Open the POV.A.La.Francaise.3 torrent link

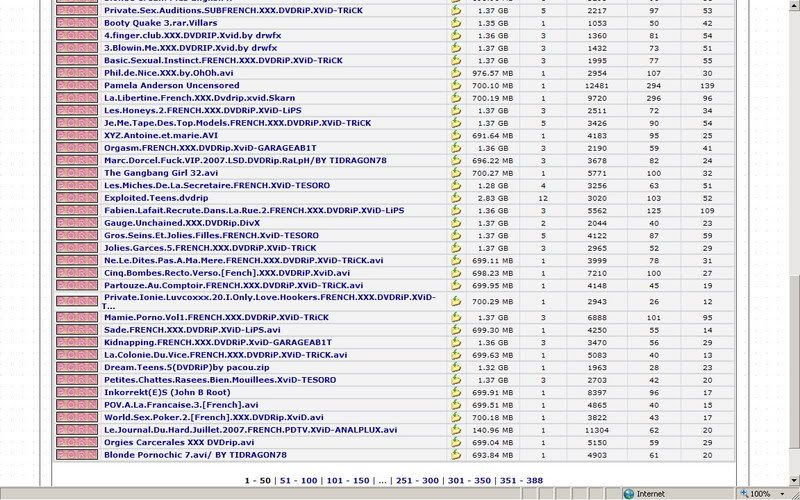click(181, 405)
